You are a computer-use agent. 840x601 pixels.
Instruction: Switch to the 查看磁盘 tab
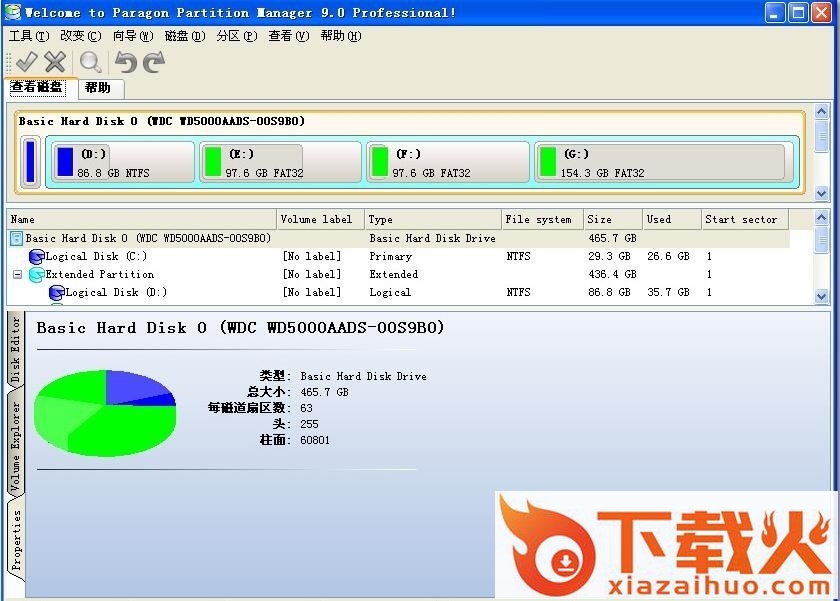(x=38, y=87)
